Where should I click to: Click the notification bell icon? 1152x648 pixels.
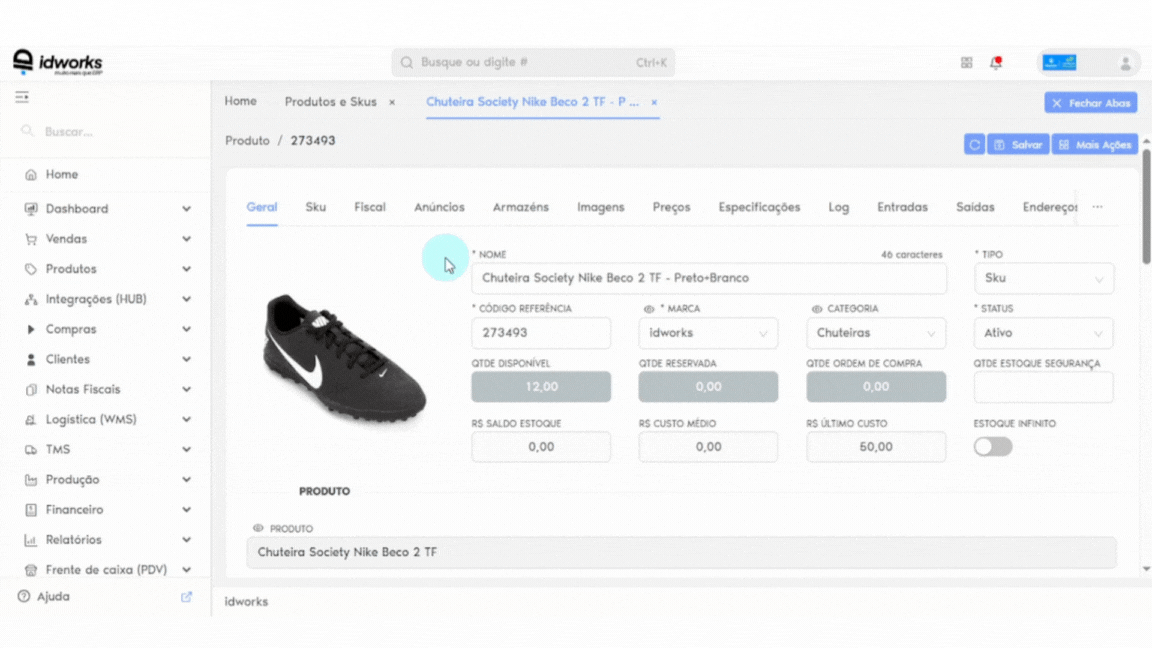tap(996, 62)
